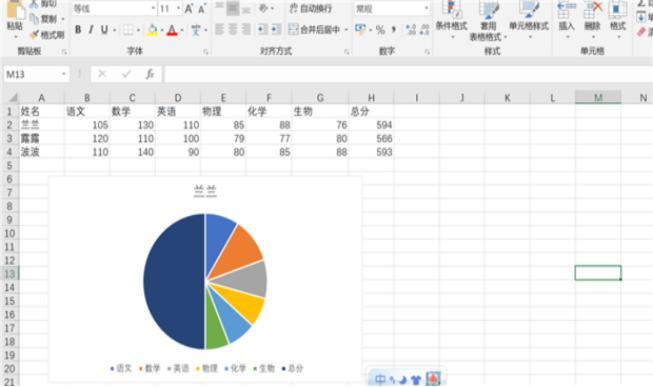The width and height of the screenshot is (653, 387).
Task: Click the insert function fx icon
Action: [150, 74]
